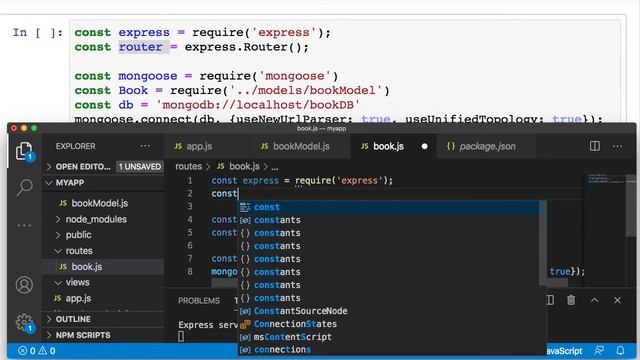The image size is (640, 360).
Task: Click the 1 UNSAVED badge
Action: [x=140, y=167]
